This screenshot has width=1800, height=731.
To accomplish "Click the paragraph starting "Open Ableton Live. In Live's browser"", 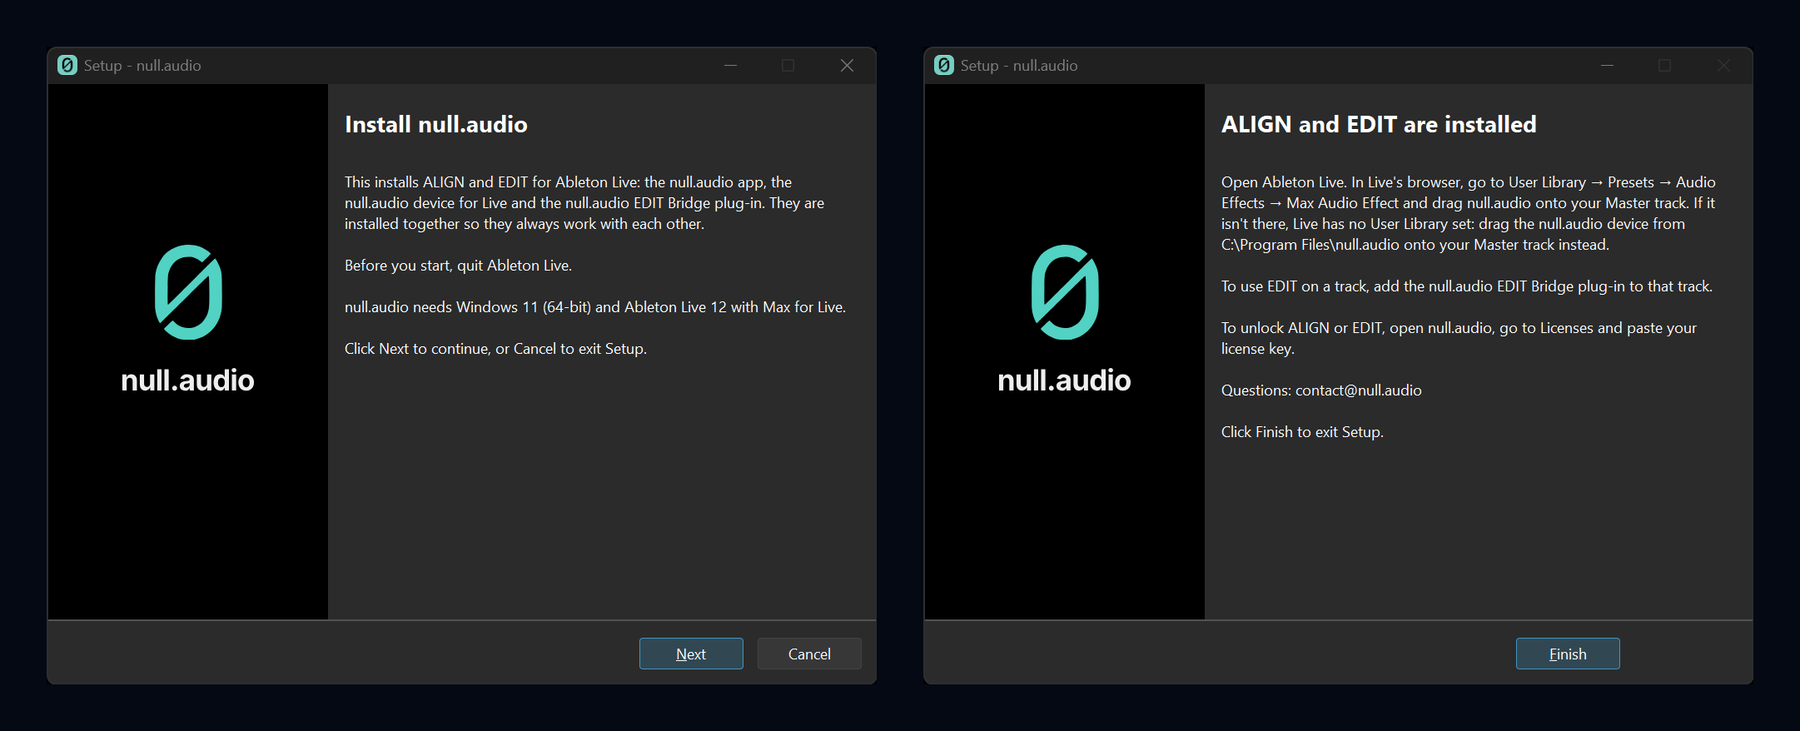I will pos(1468,213).
